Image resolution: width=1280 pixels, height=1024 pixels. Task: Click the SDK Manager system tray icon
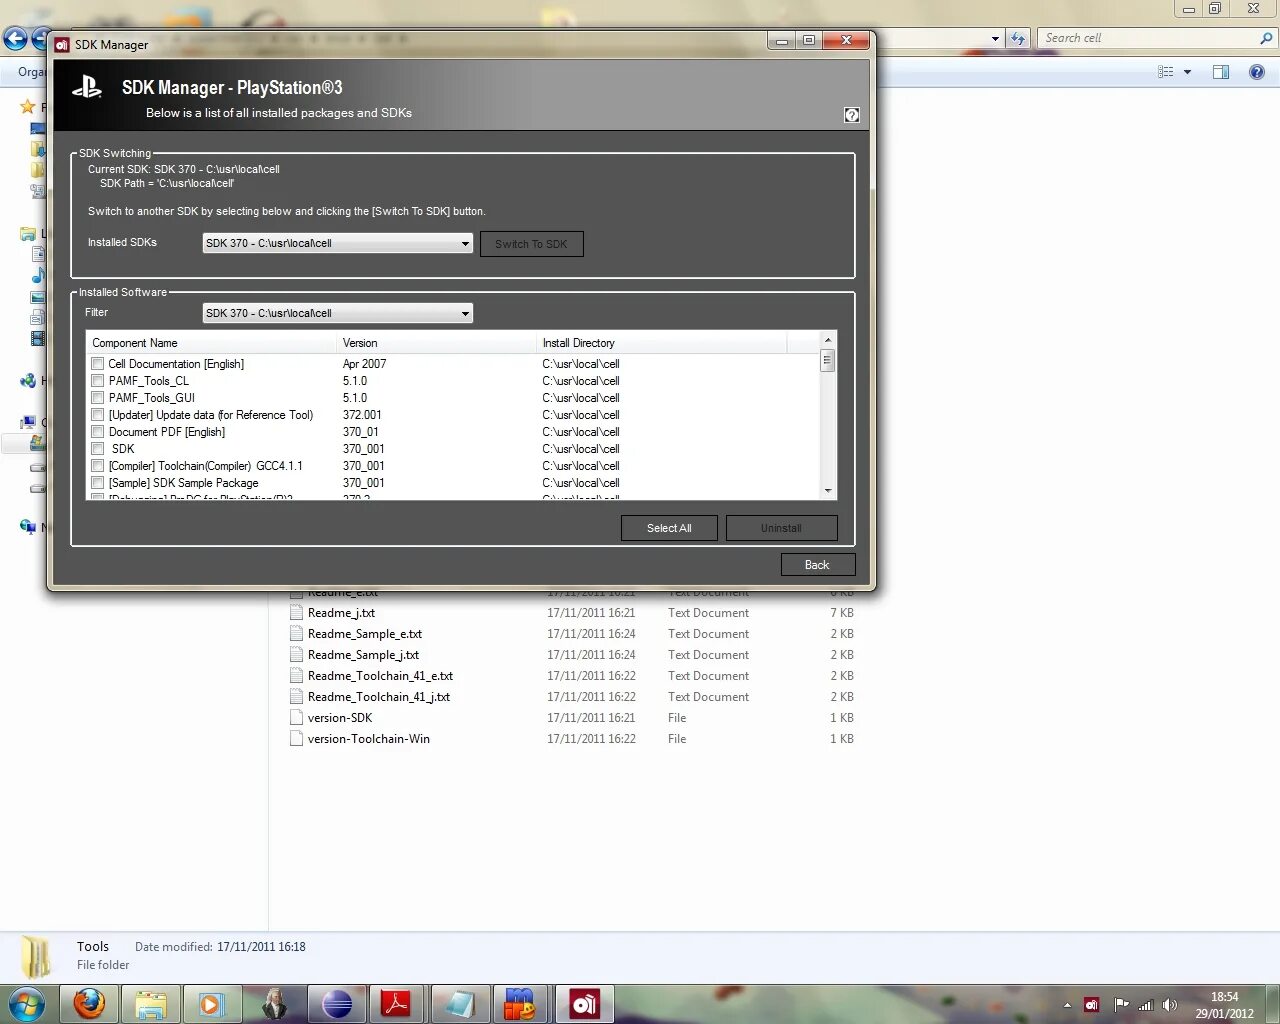coord(1092,1005)
